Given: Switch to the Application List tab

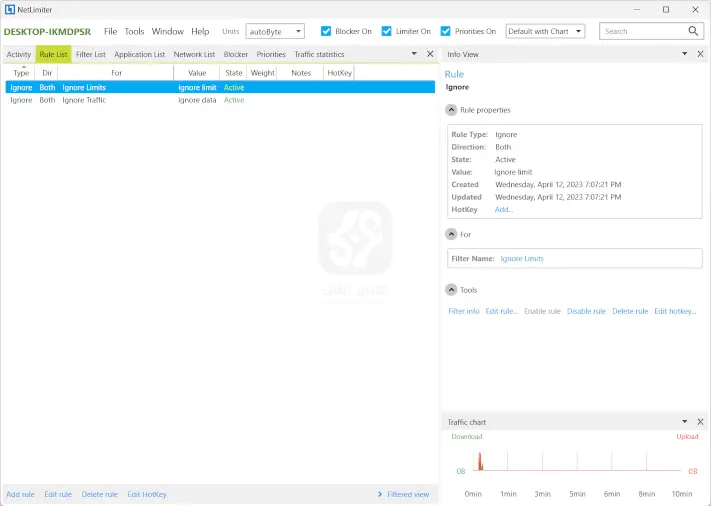Looking at the screenshot, I should pos(140,54).
